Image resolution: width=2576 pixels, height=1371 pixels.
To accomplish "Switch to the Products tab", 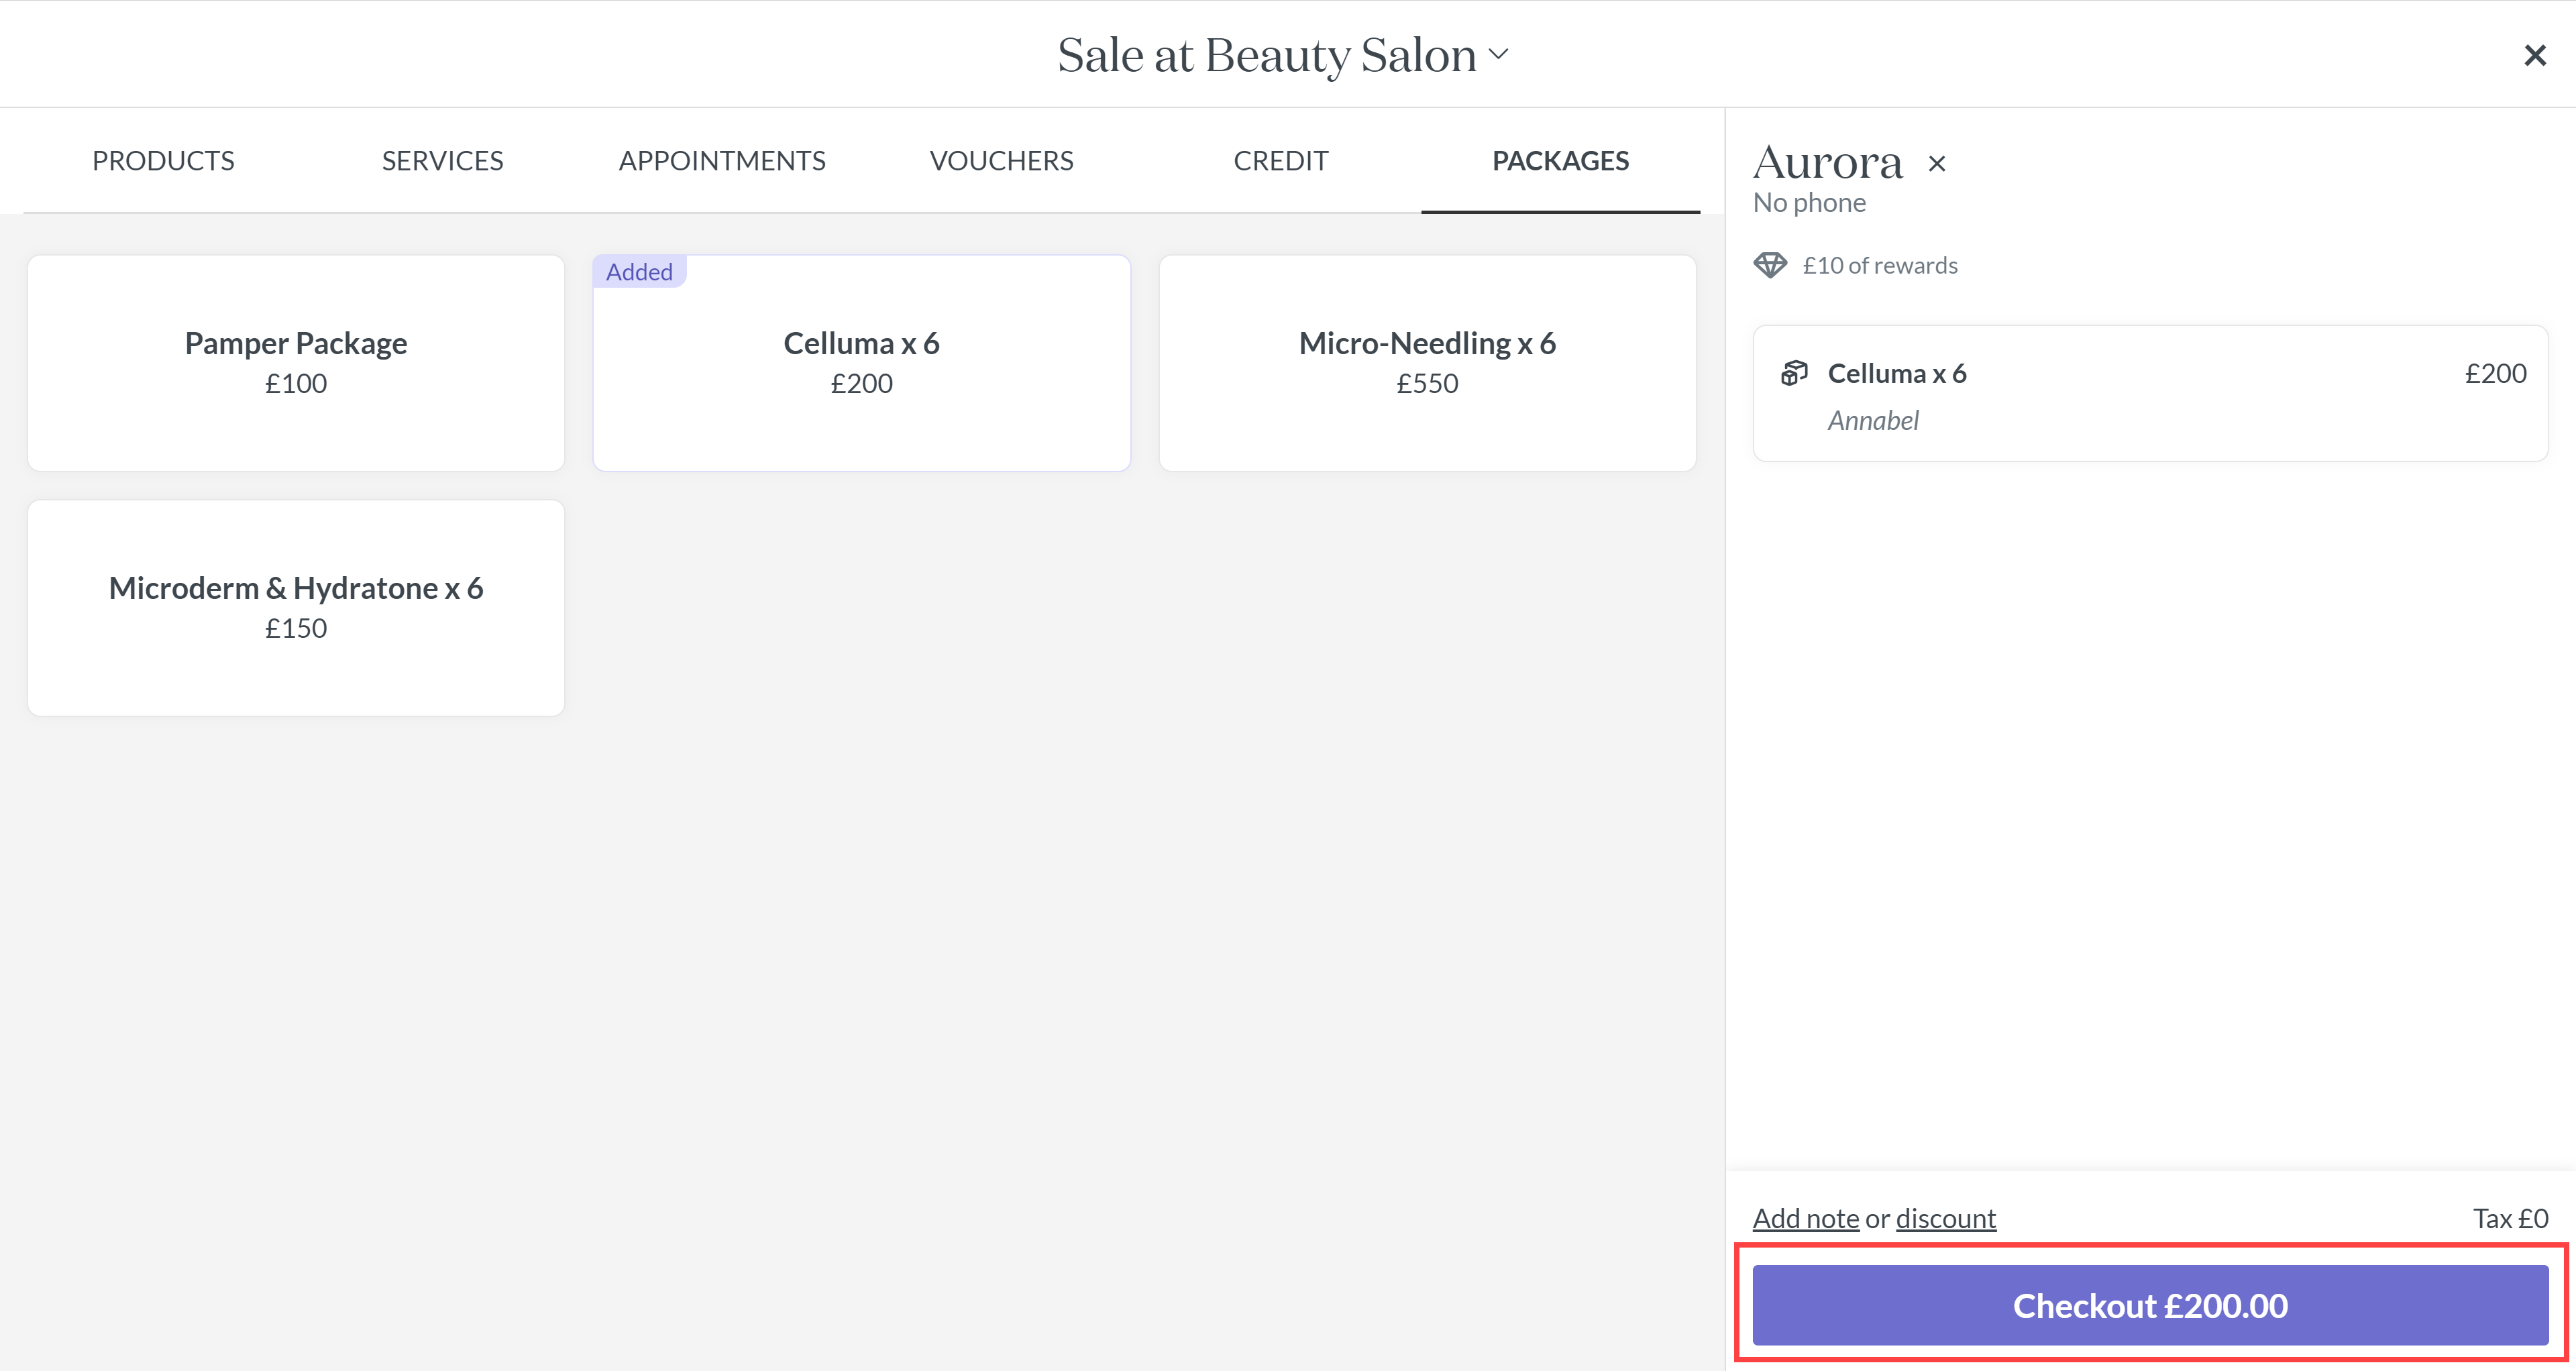I will [x=163, y=161].
